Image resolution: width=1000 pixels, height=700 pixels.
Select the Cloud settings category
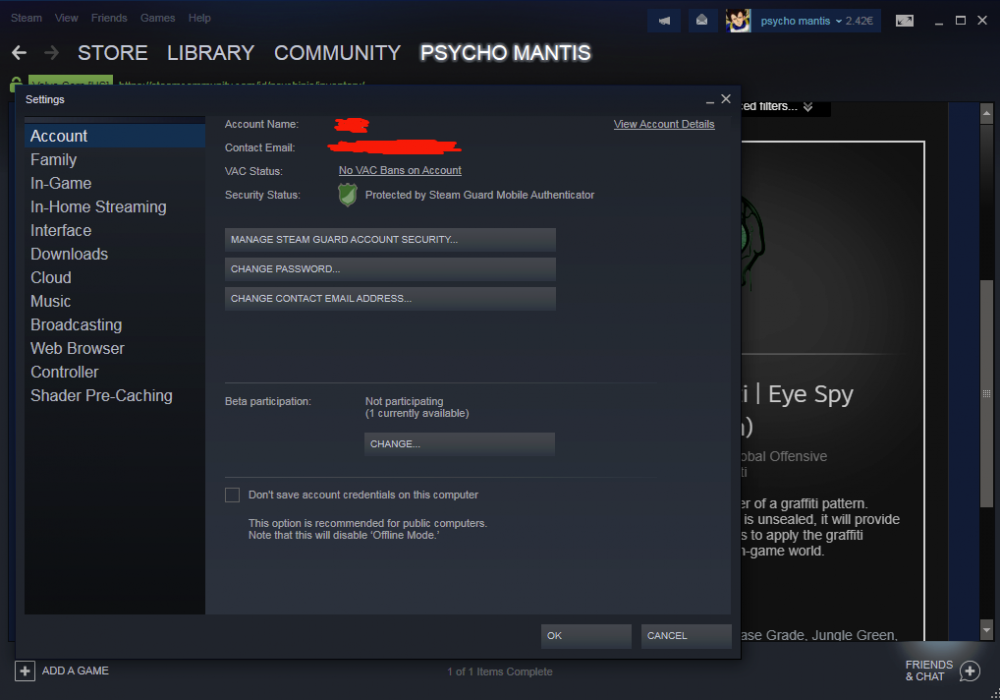115,277
